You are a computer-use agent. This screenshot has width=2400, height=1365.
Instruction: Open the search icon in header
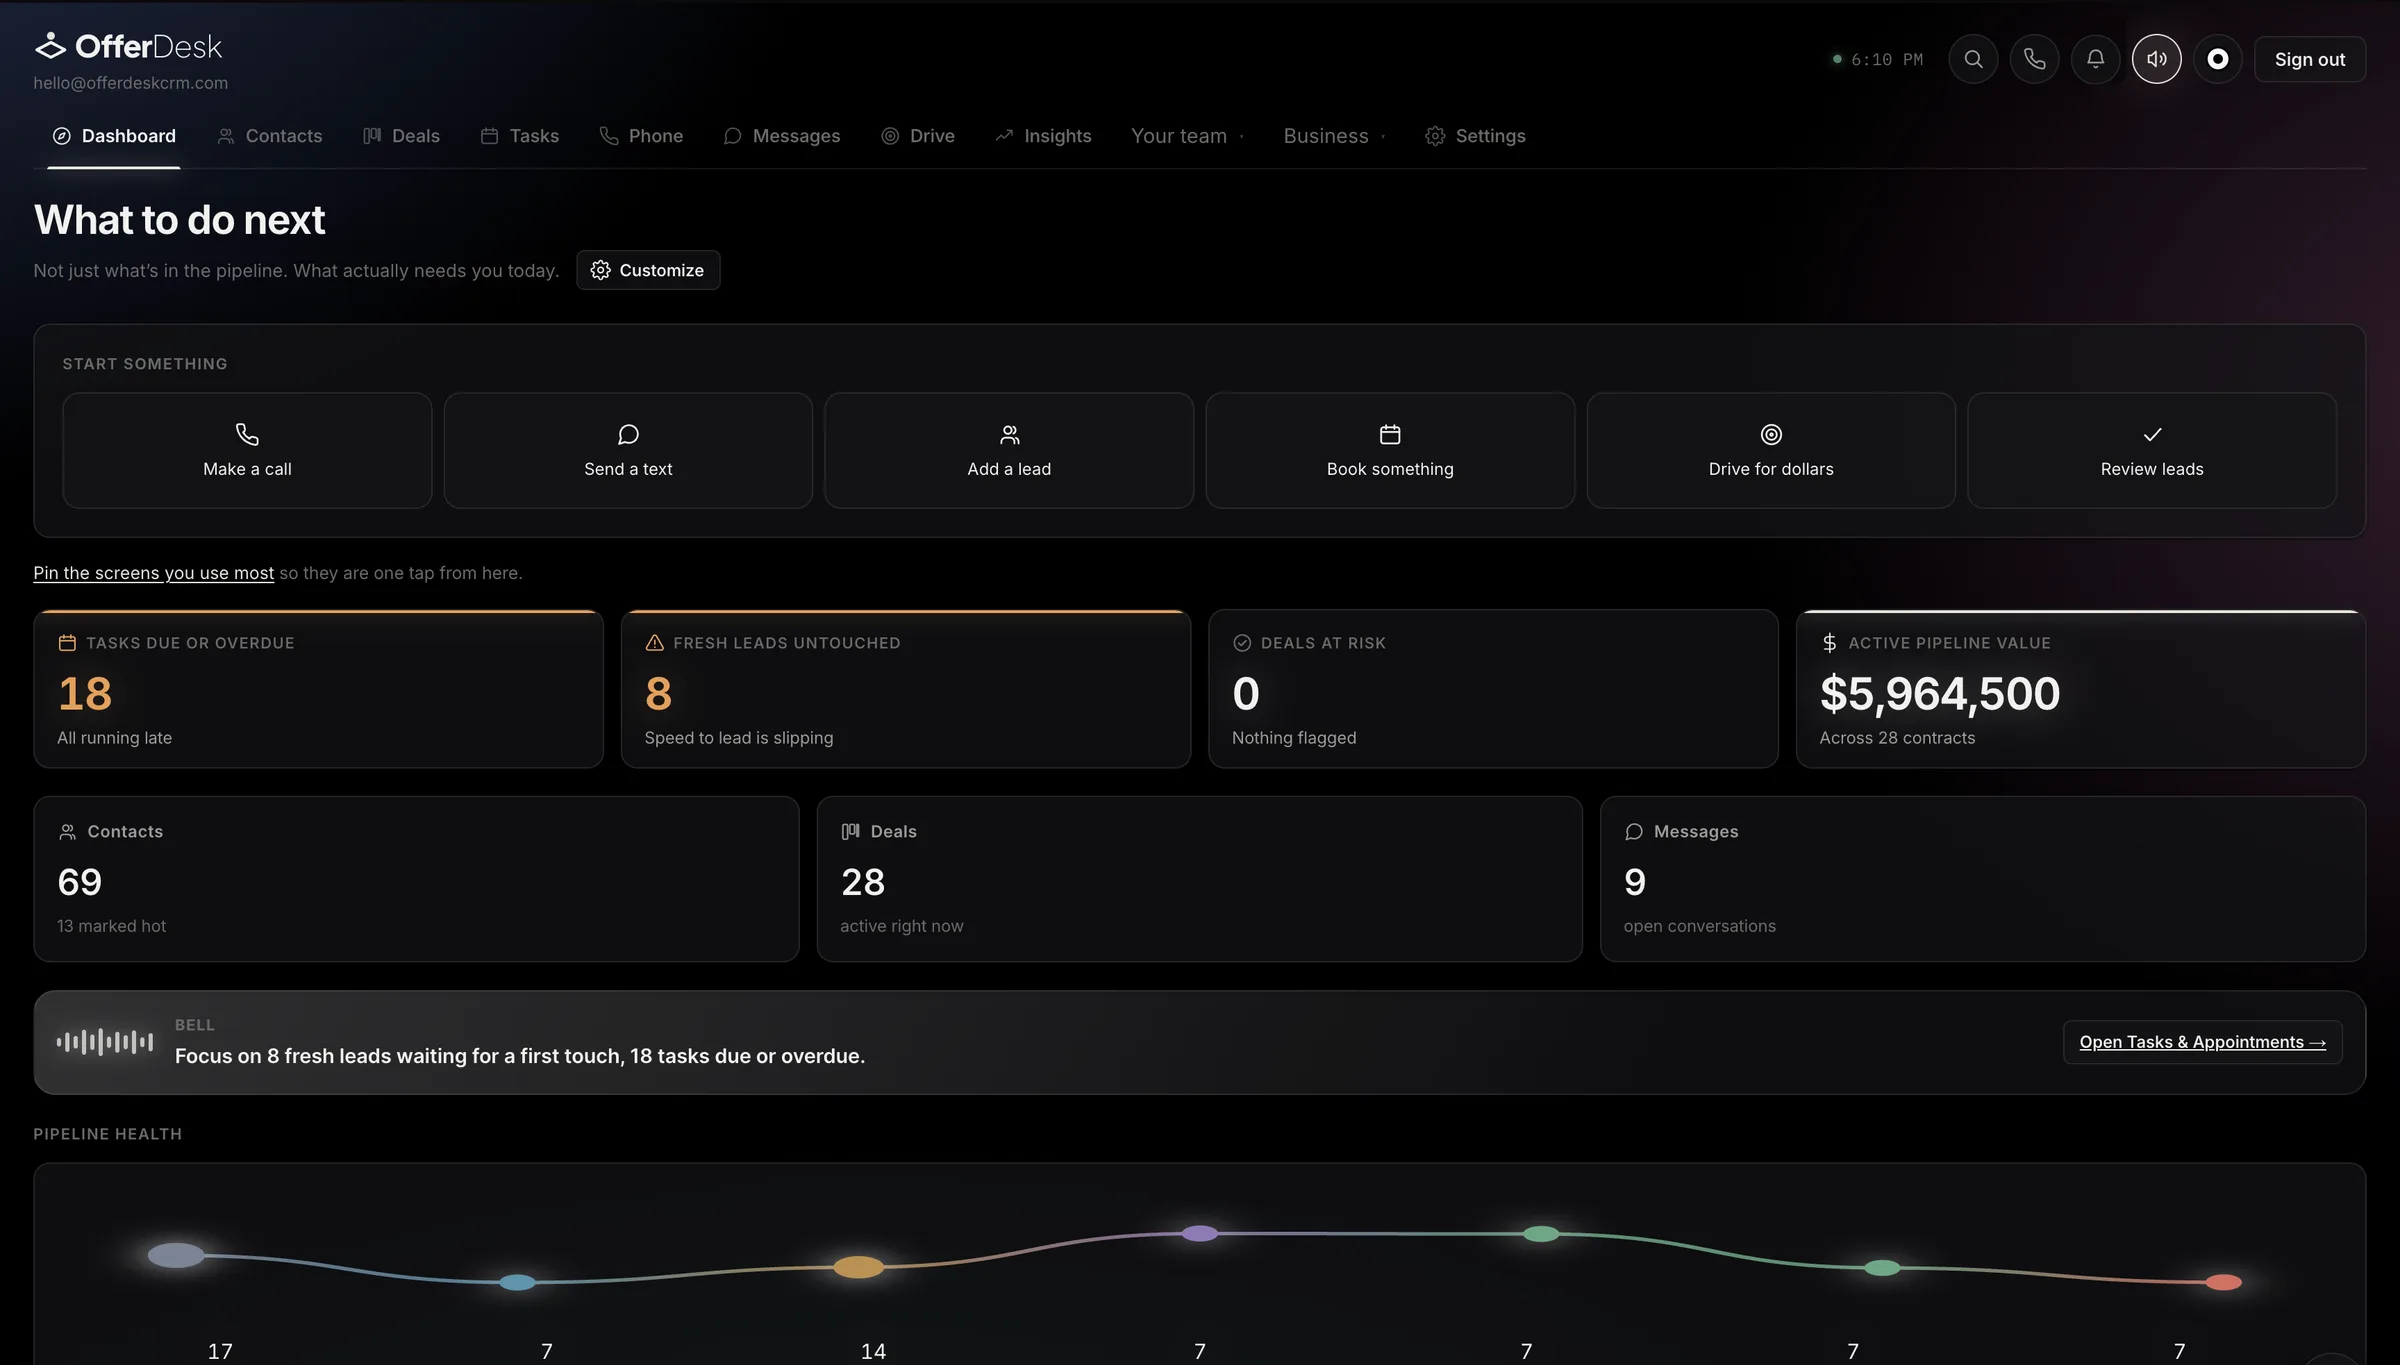click(x=1973, y=59)
